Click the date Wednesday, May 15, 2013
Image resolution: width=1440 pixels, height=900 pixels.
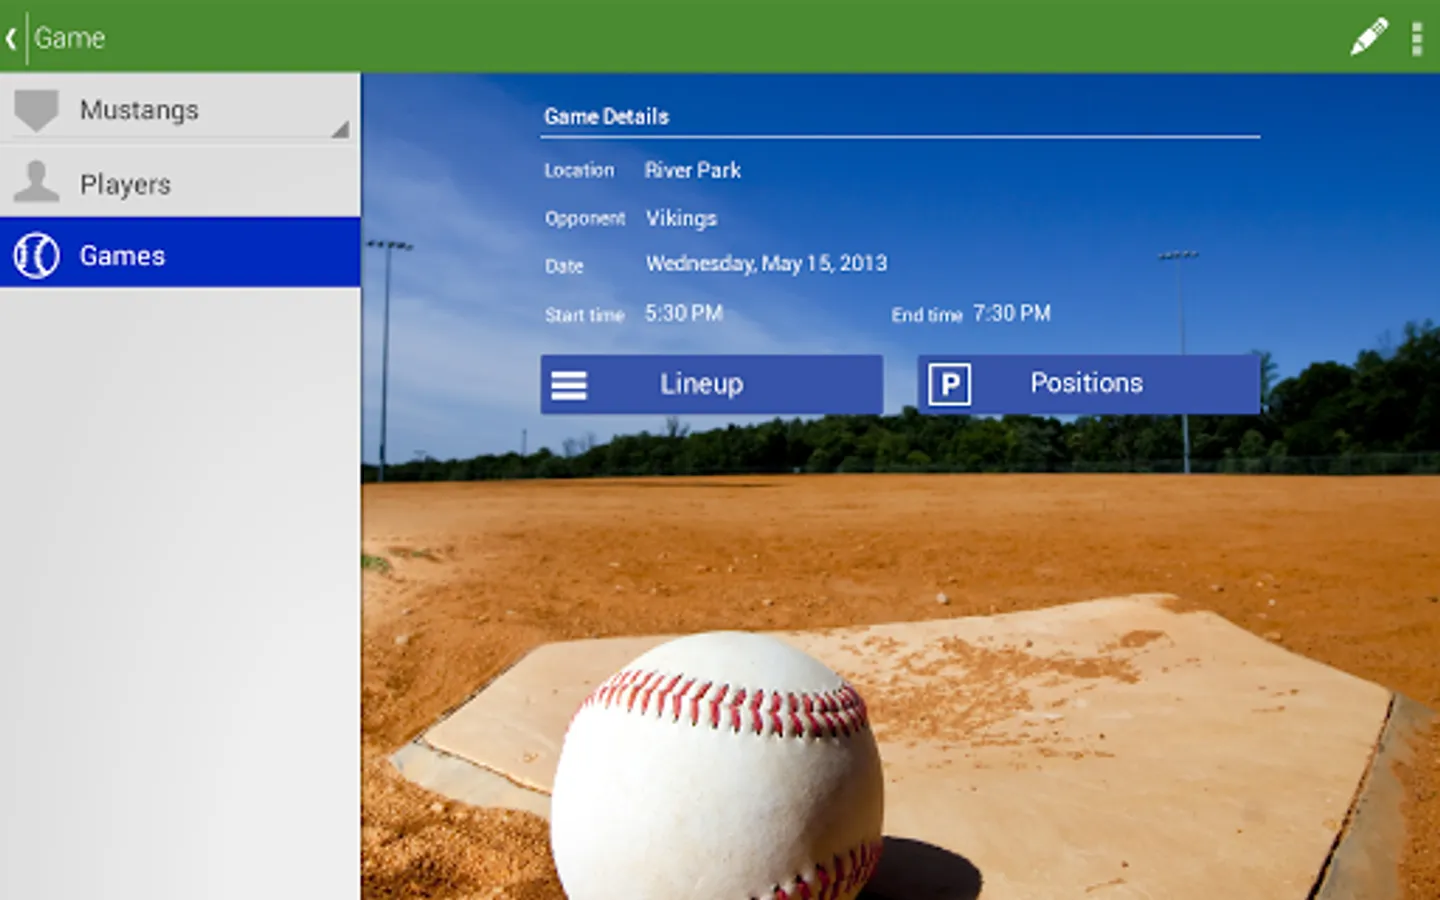(x=766, y=263)
